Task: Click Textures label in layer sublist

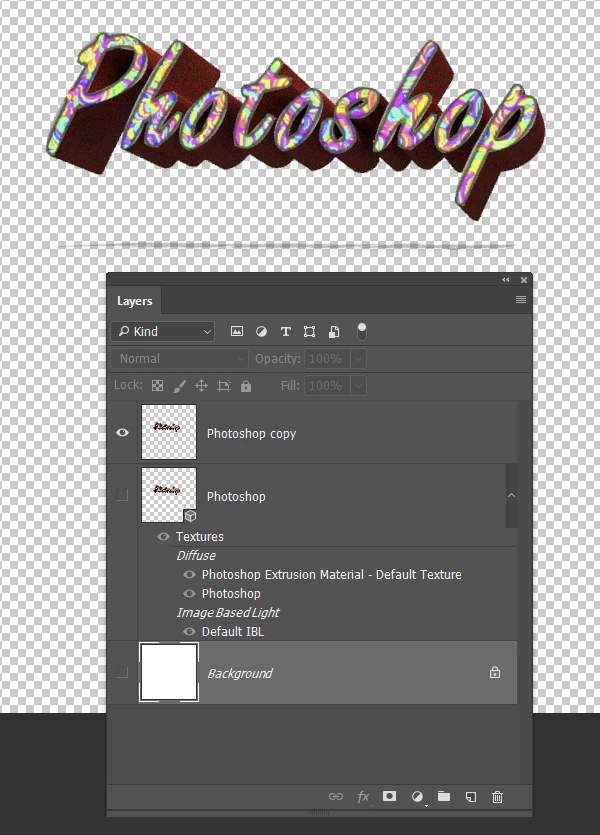Action: [x=200, y=536]
